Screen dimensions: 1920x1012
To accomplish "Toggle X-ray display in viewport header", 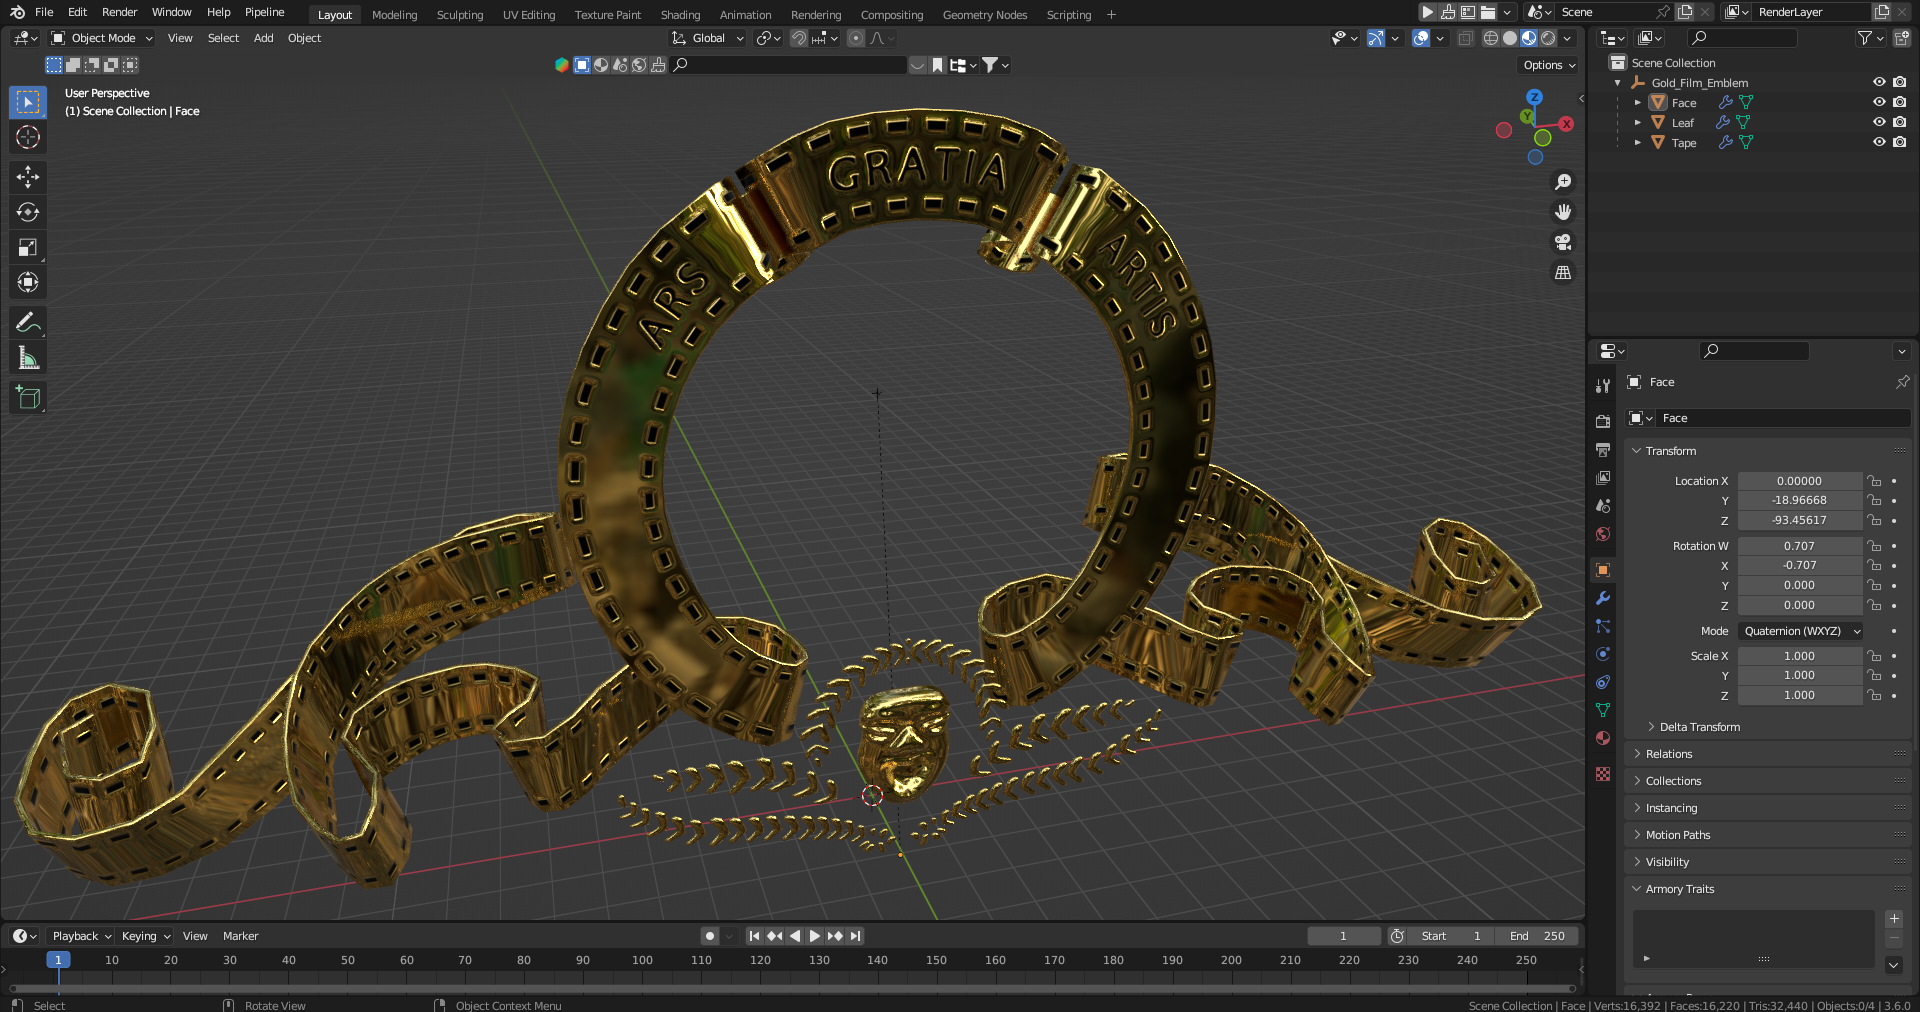I will (1465, 38).
